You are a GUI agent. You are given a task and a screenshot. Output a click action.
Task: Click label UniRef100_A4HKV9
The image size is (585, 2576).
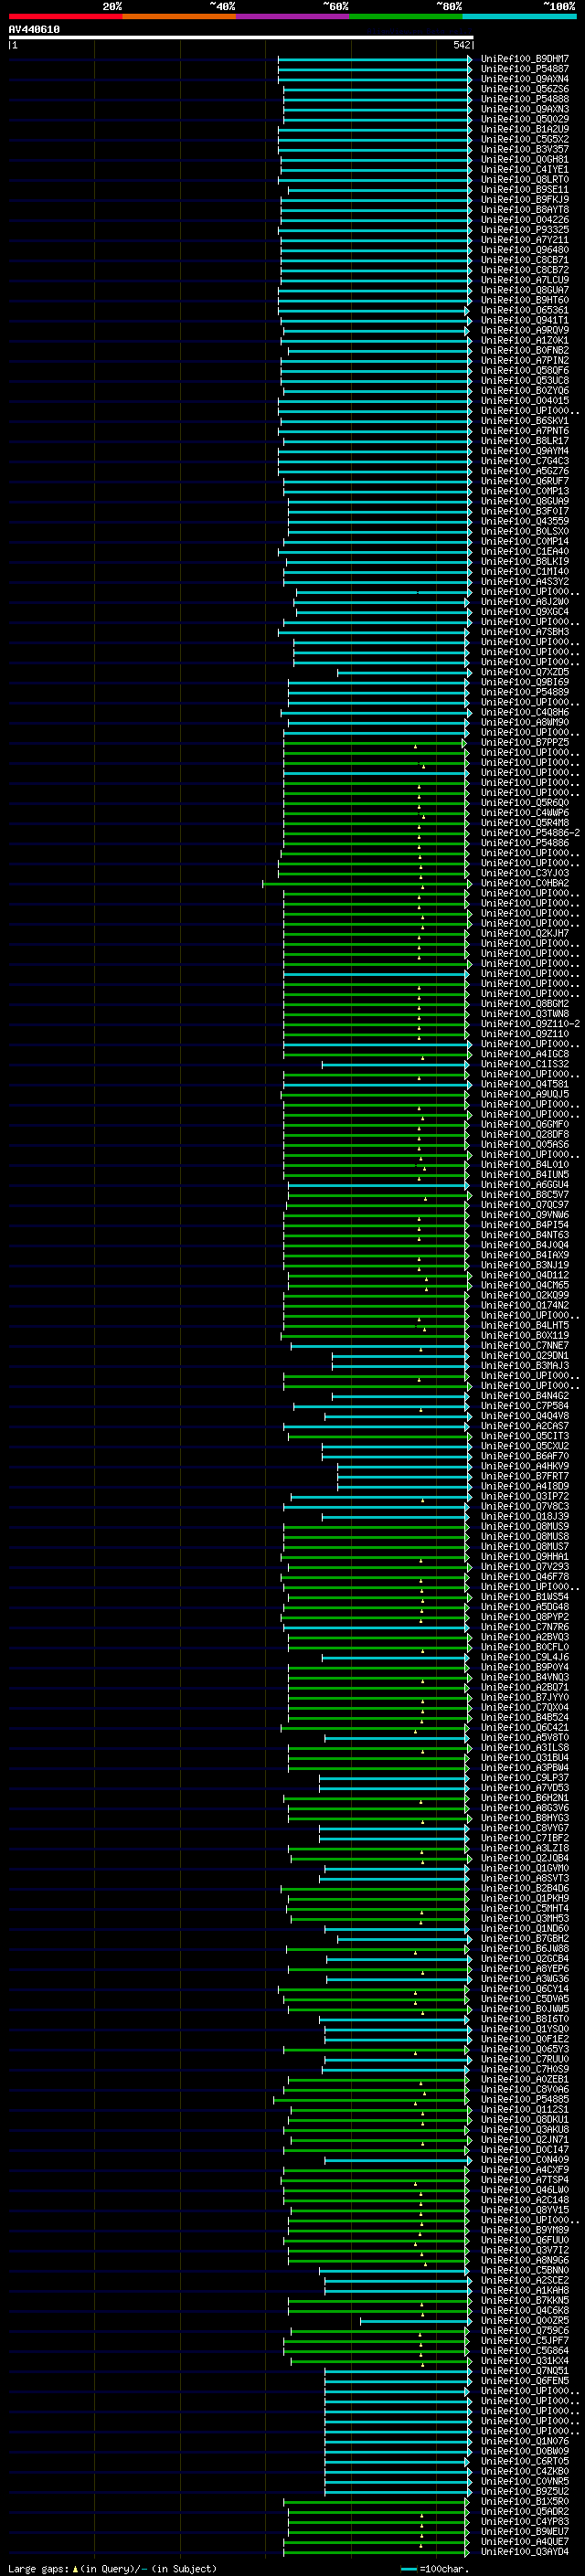click(525, 1466)
